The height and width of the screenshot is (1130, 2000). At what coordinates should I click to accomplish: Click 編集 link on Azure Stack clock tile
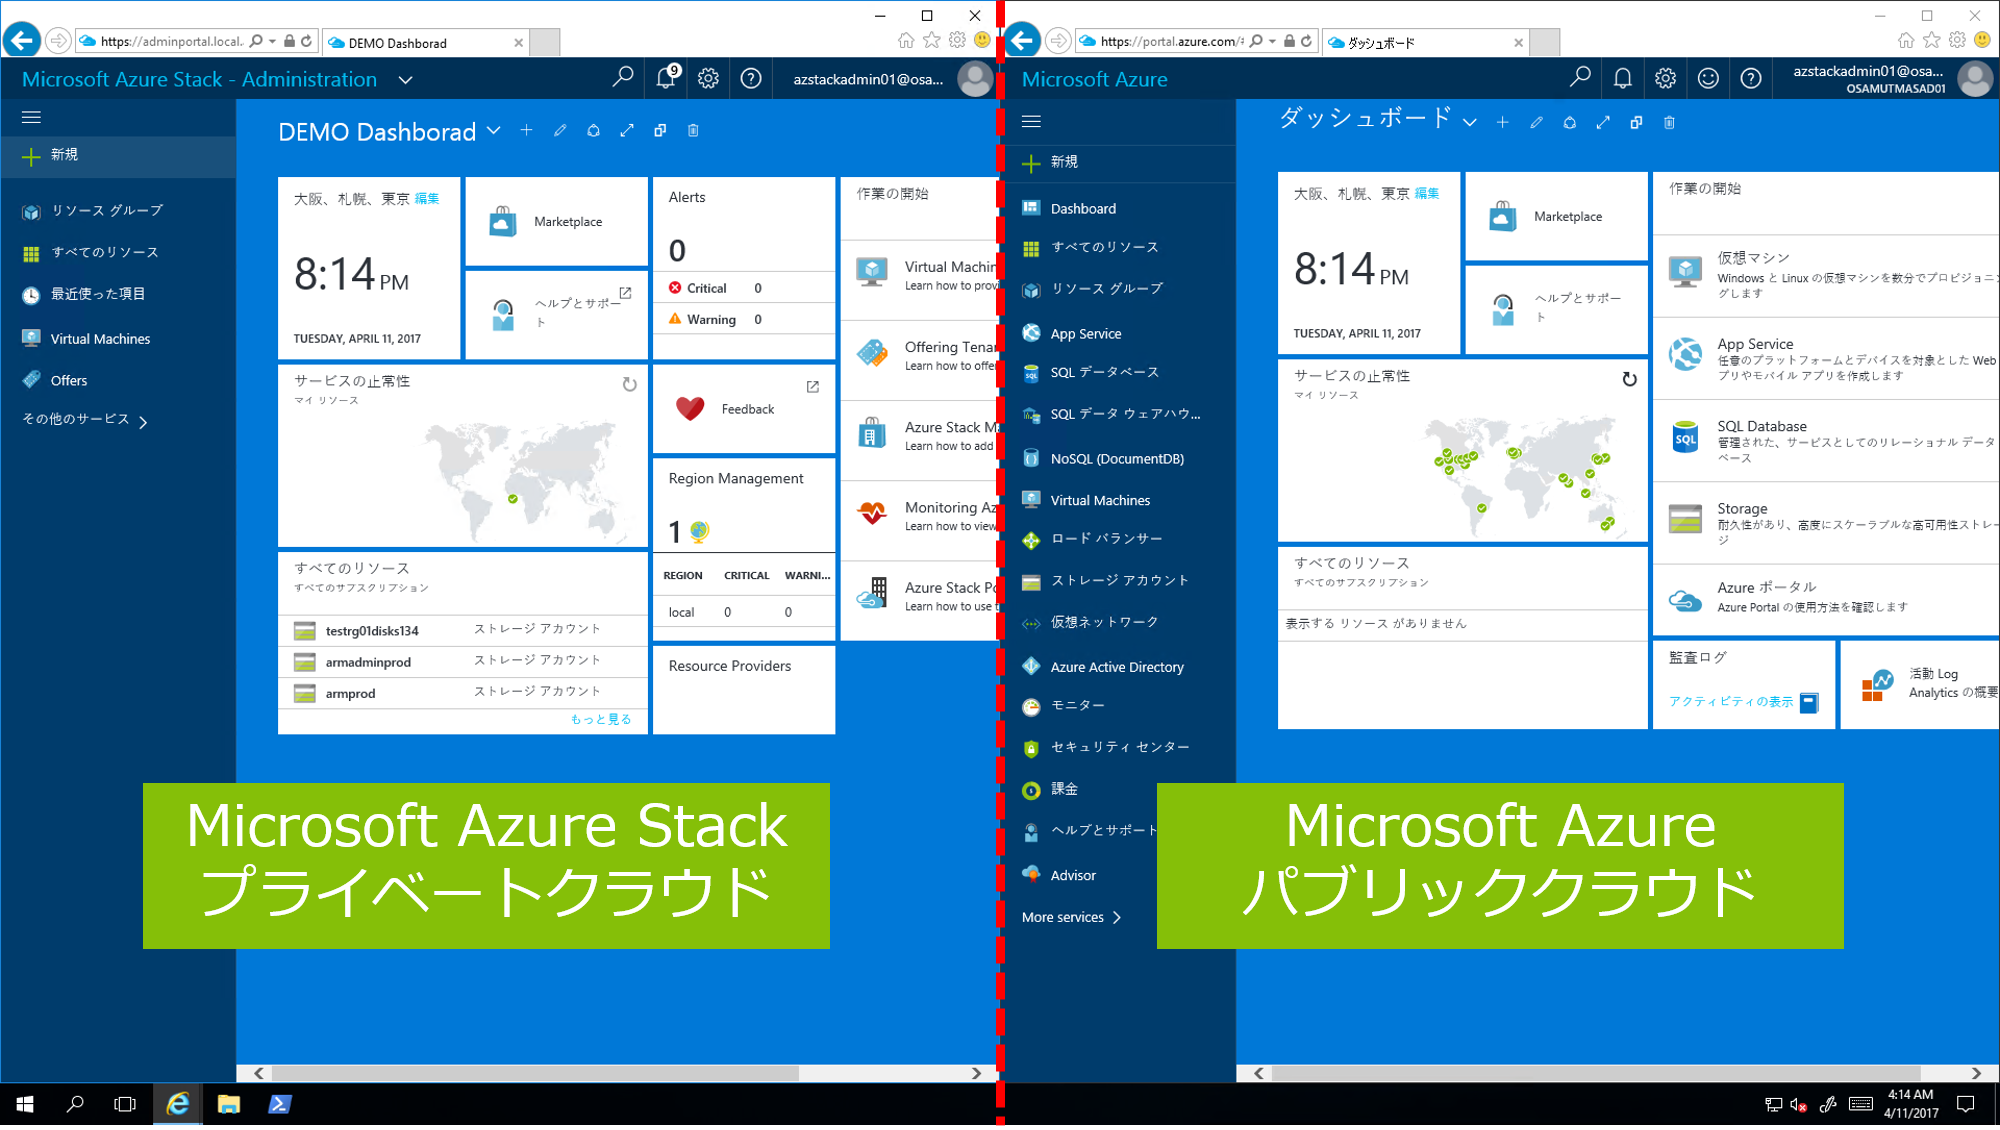(427, 198)
